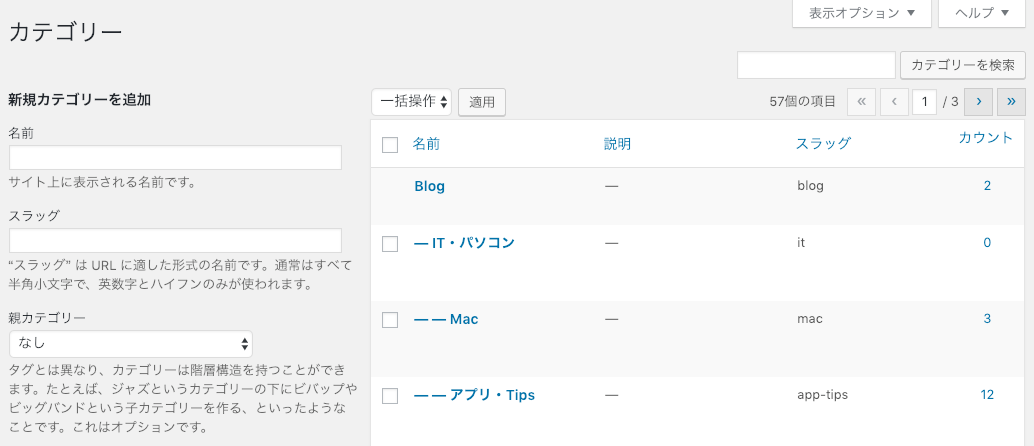Open the IT・パソコン category link
The width and height of the screenshot is (1034, 446).
click(x=464, y=243)
